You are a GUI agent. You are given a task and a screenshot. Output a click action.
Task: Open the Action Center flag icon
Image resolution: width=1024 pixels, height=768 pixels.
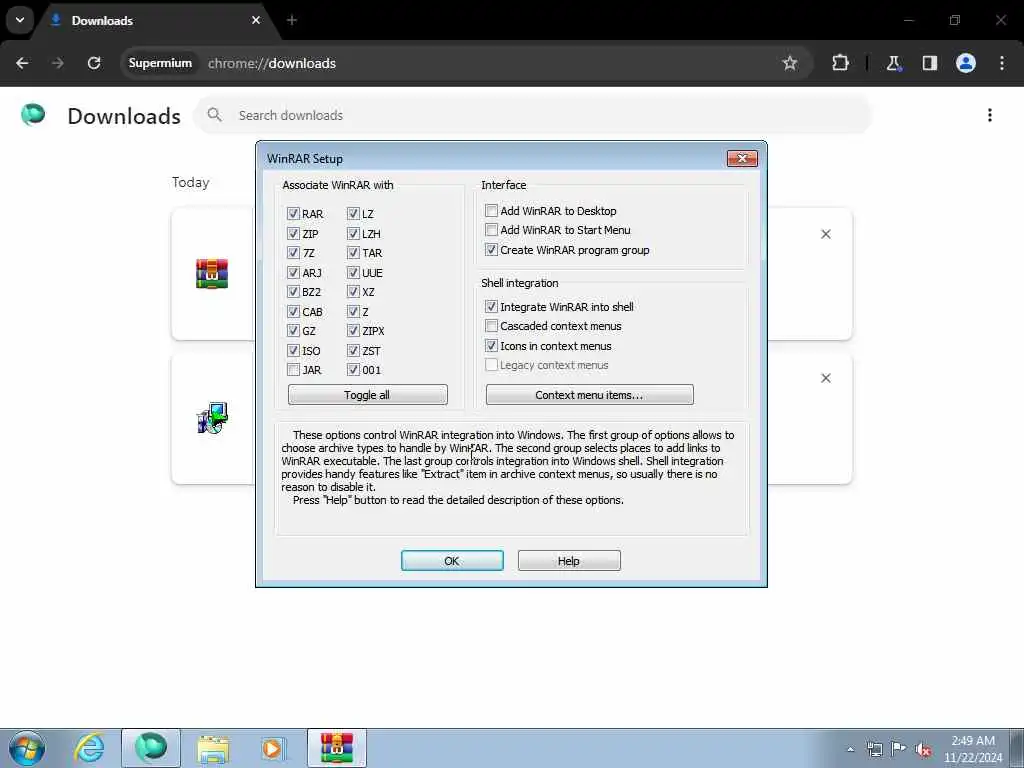coord(899,749)
